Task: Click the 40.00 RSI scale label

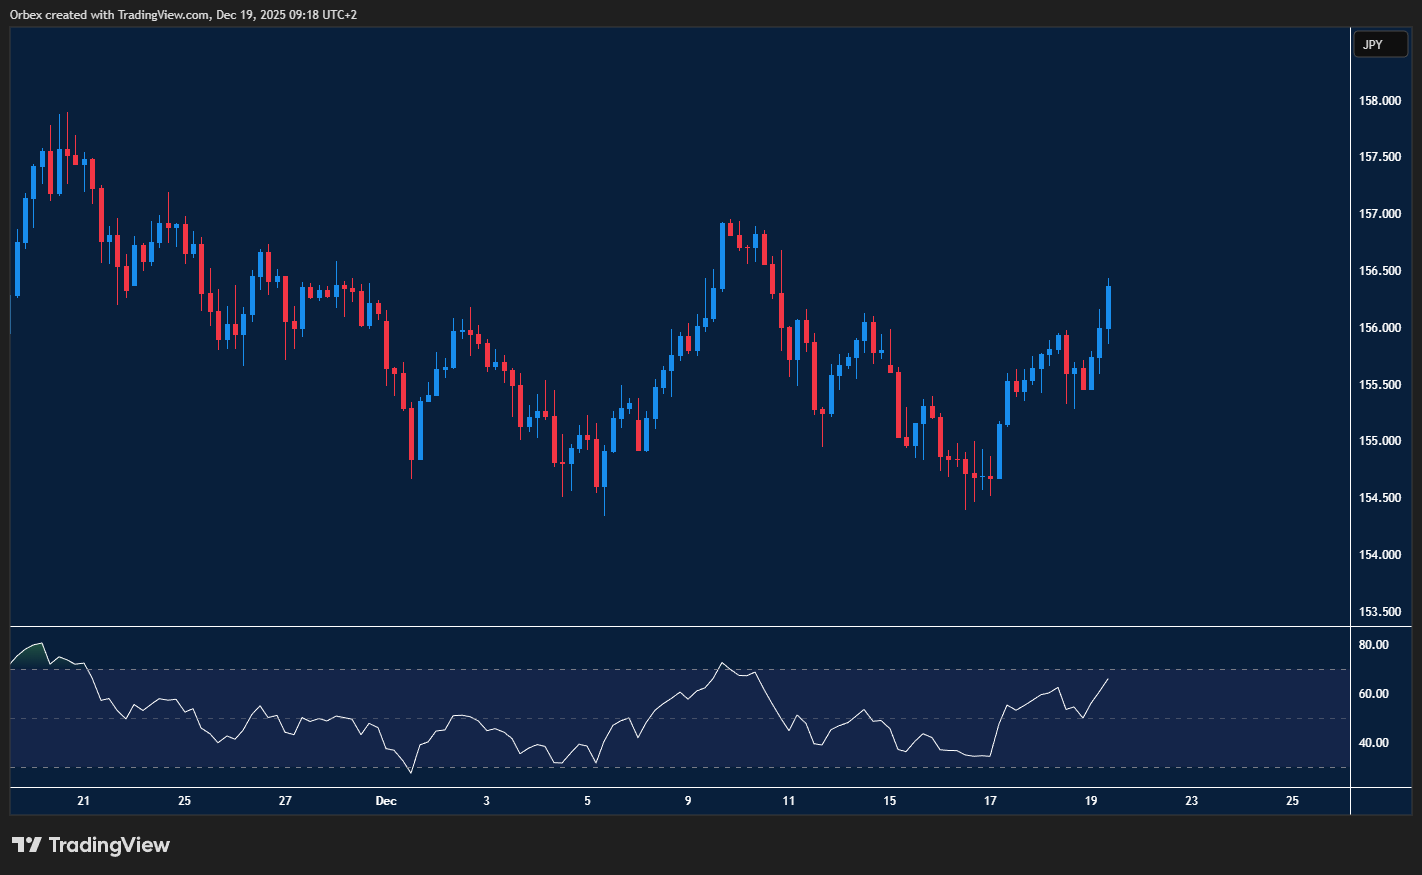Action: (x=1373, y=743)
